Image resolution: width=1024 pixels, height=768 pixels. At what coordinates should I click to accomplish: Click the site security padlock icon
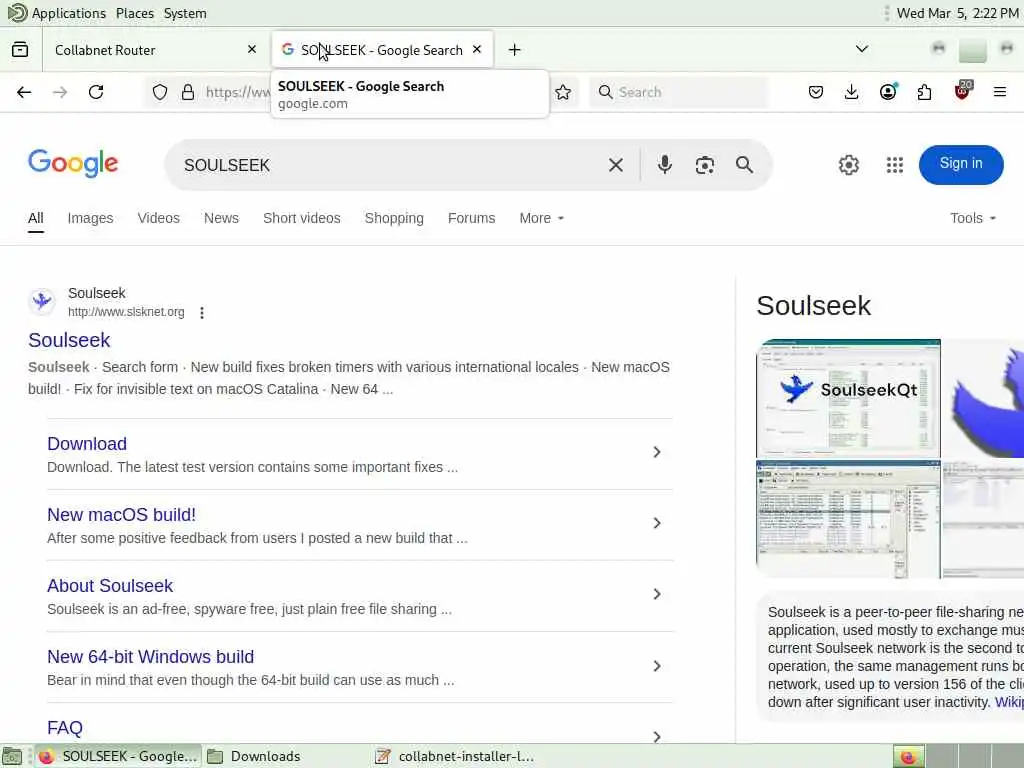188,92
